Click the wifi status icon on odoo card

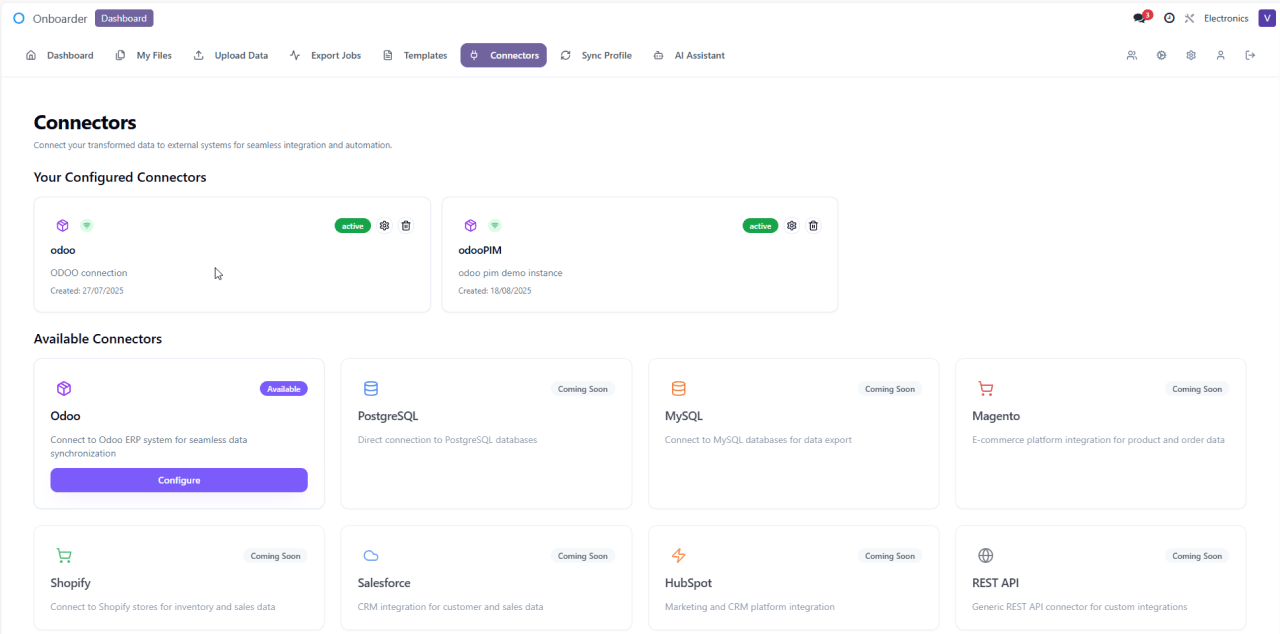pos(87,226)
